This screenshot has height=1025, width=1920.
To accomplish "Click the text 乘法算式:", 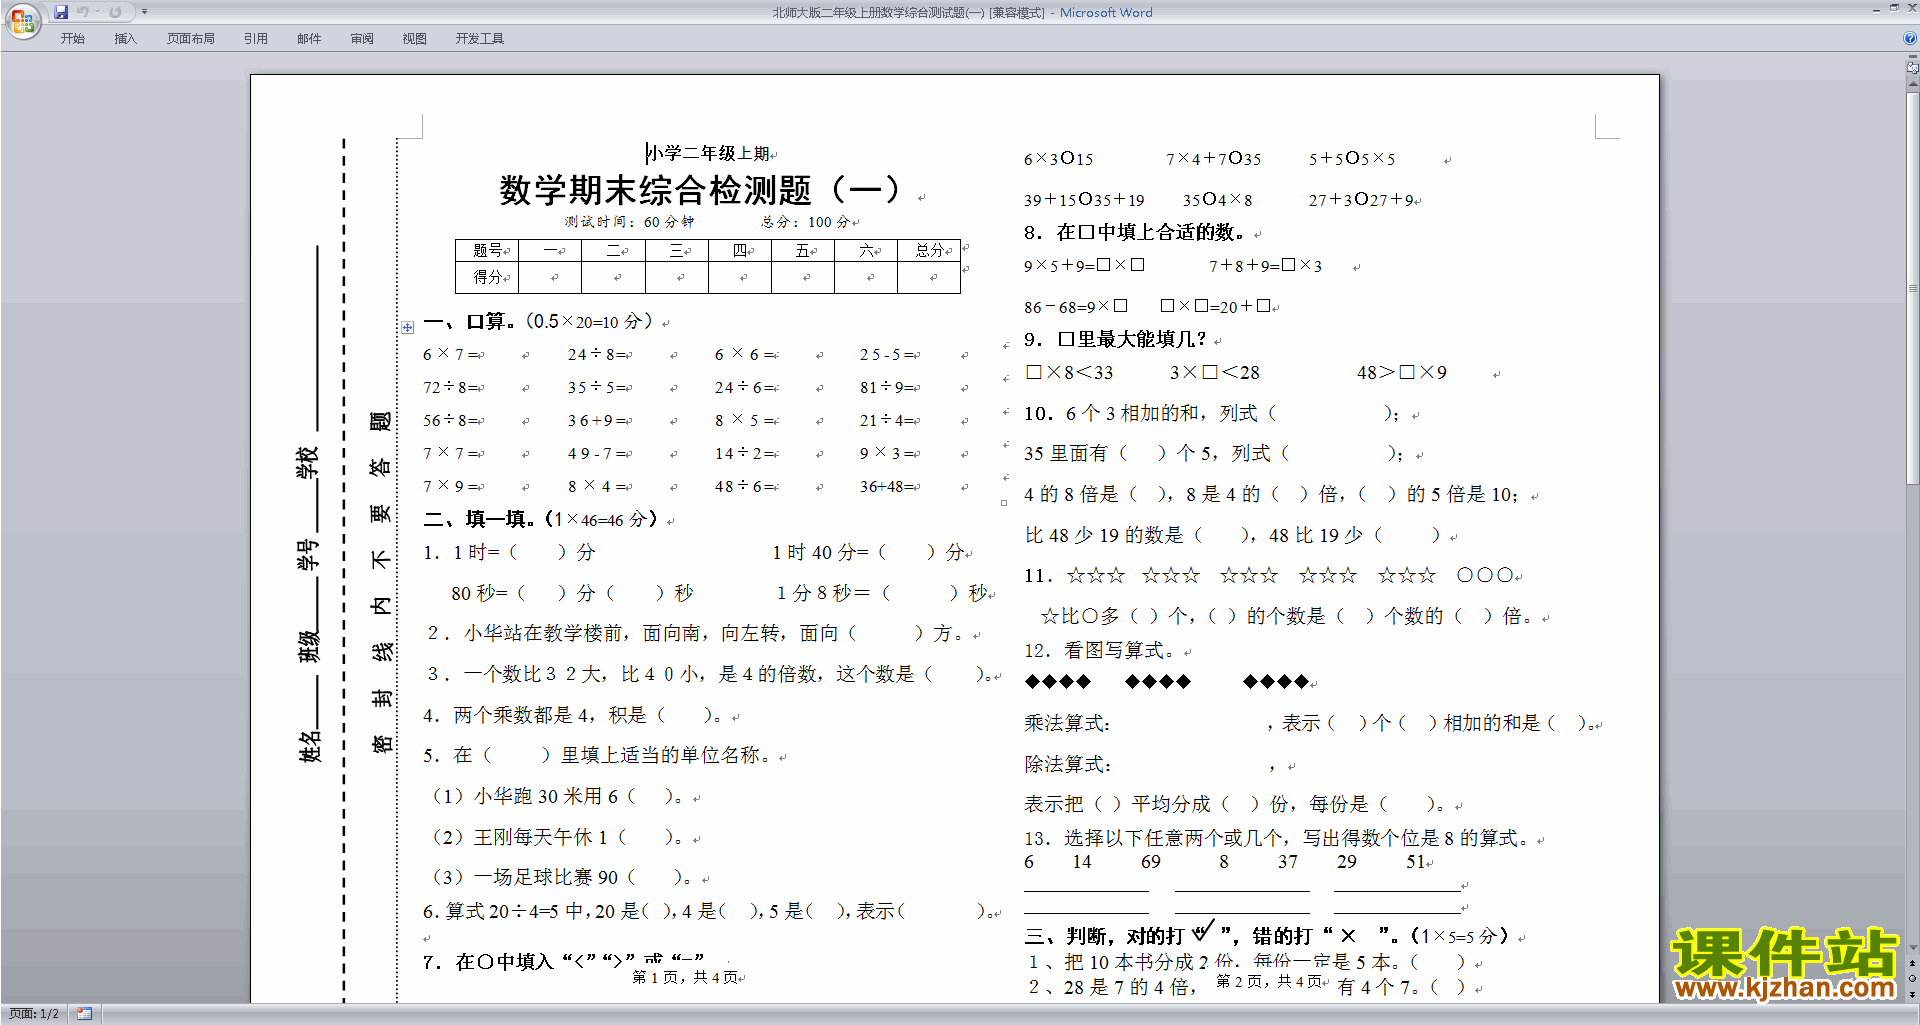I will tap(1067, 723).
